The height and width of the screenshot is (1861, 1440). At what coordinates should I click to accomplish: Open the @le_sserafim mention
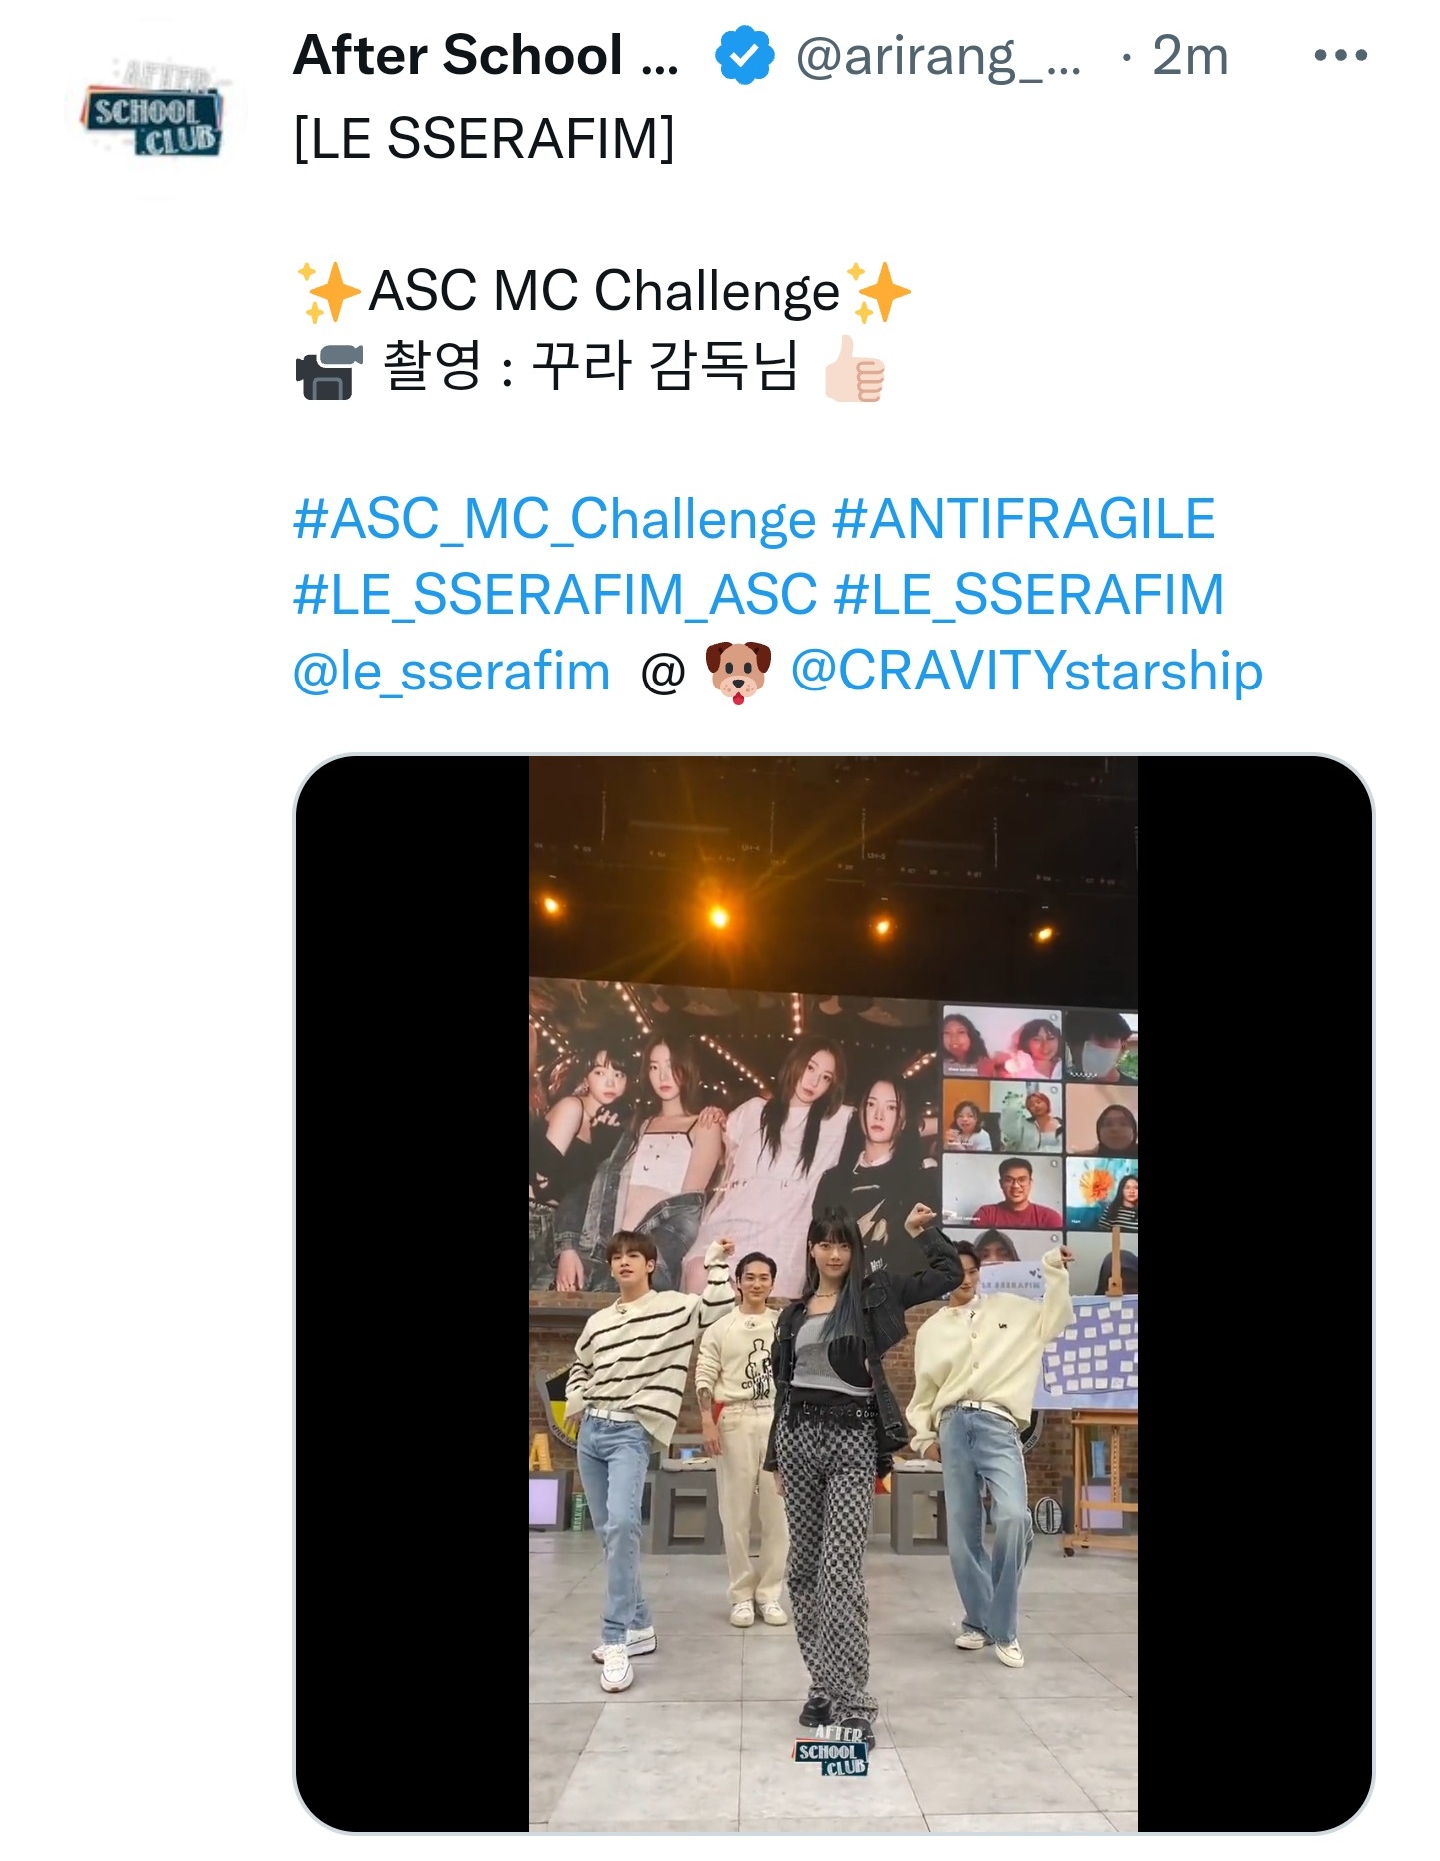tap(451, 672)
